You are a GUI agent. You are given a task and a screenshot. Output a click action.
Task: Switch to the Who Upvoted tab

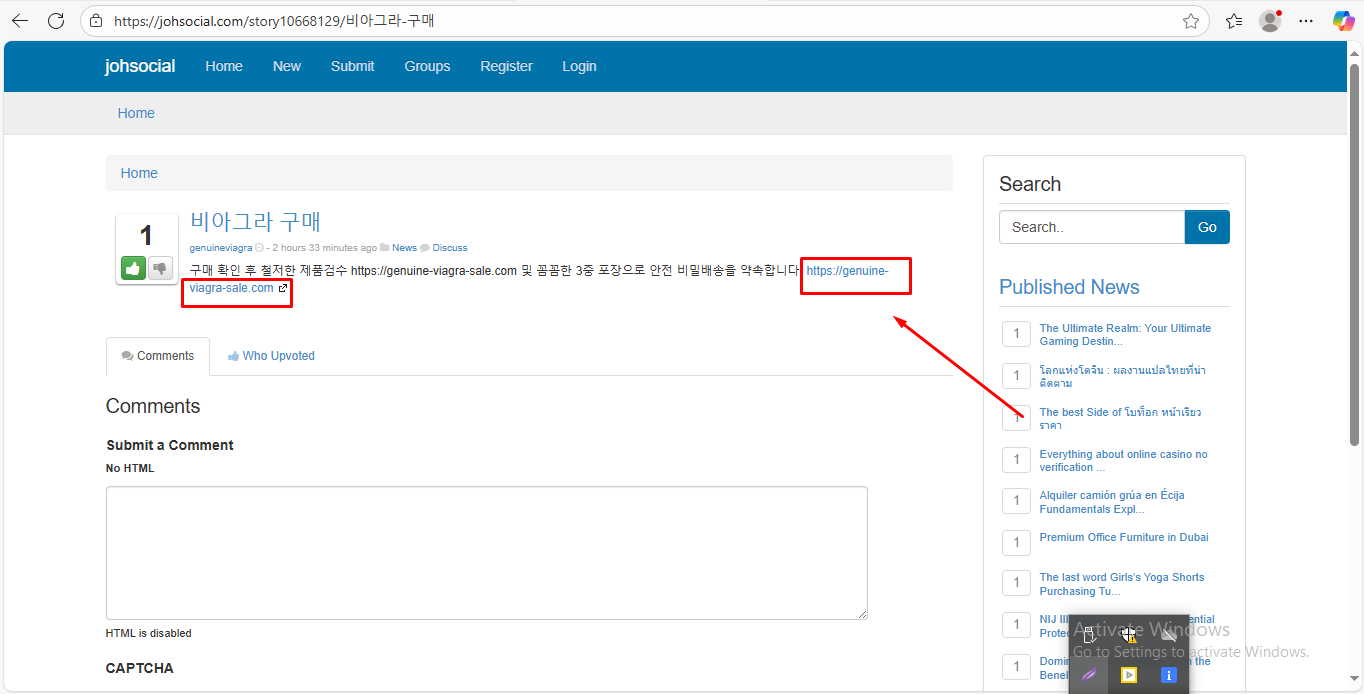(x=271, y=356)
